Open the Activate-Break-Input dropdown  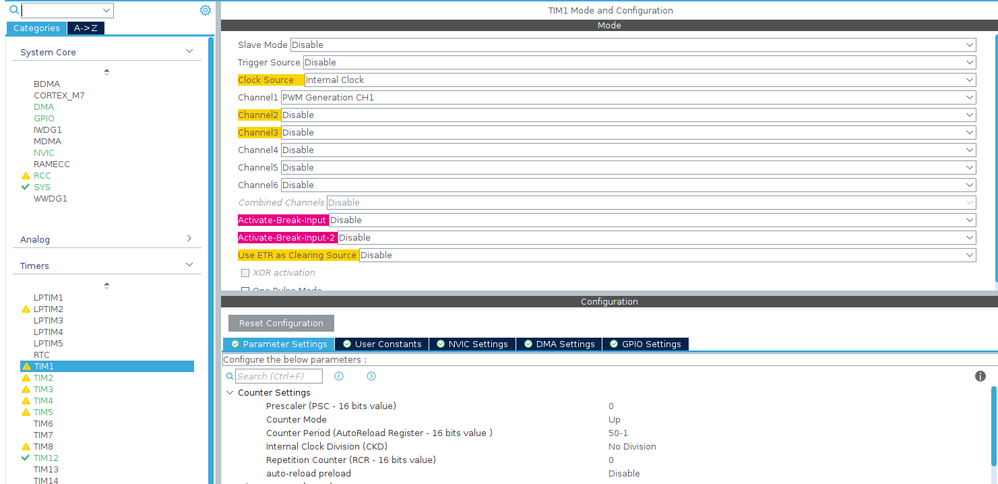click(x=652, y=220)
